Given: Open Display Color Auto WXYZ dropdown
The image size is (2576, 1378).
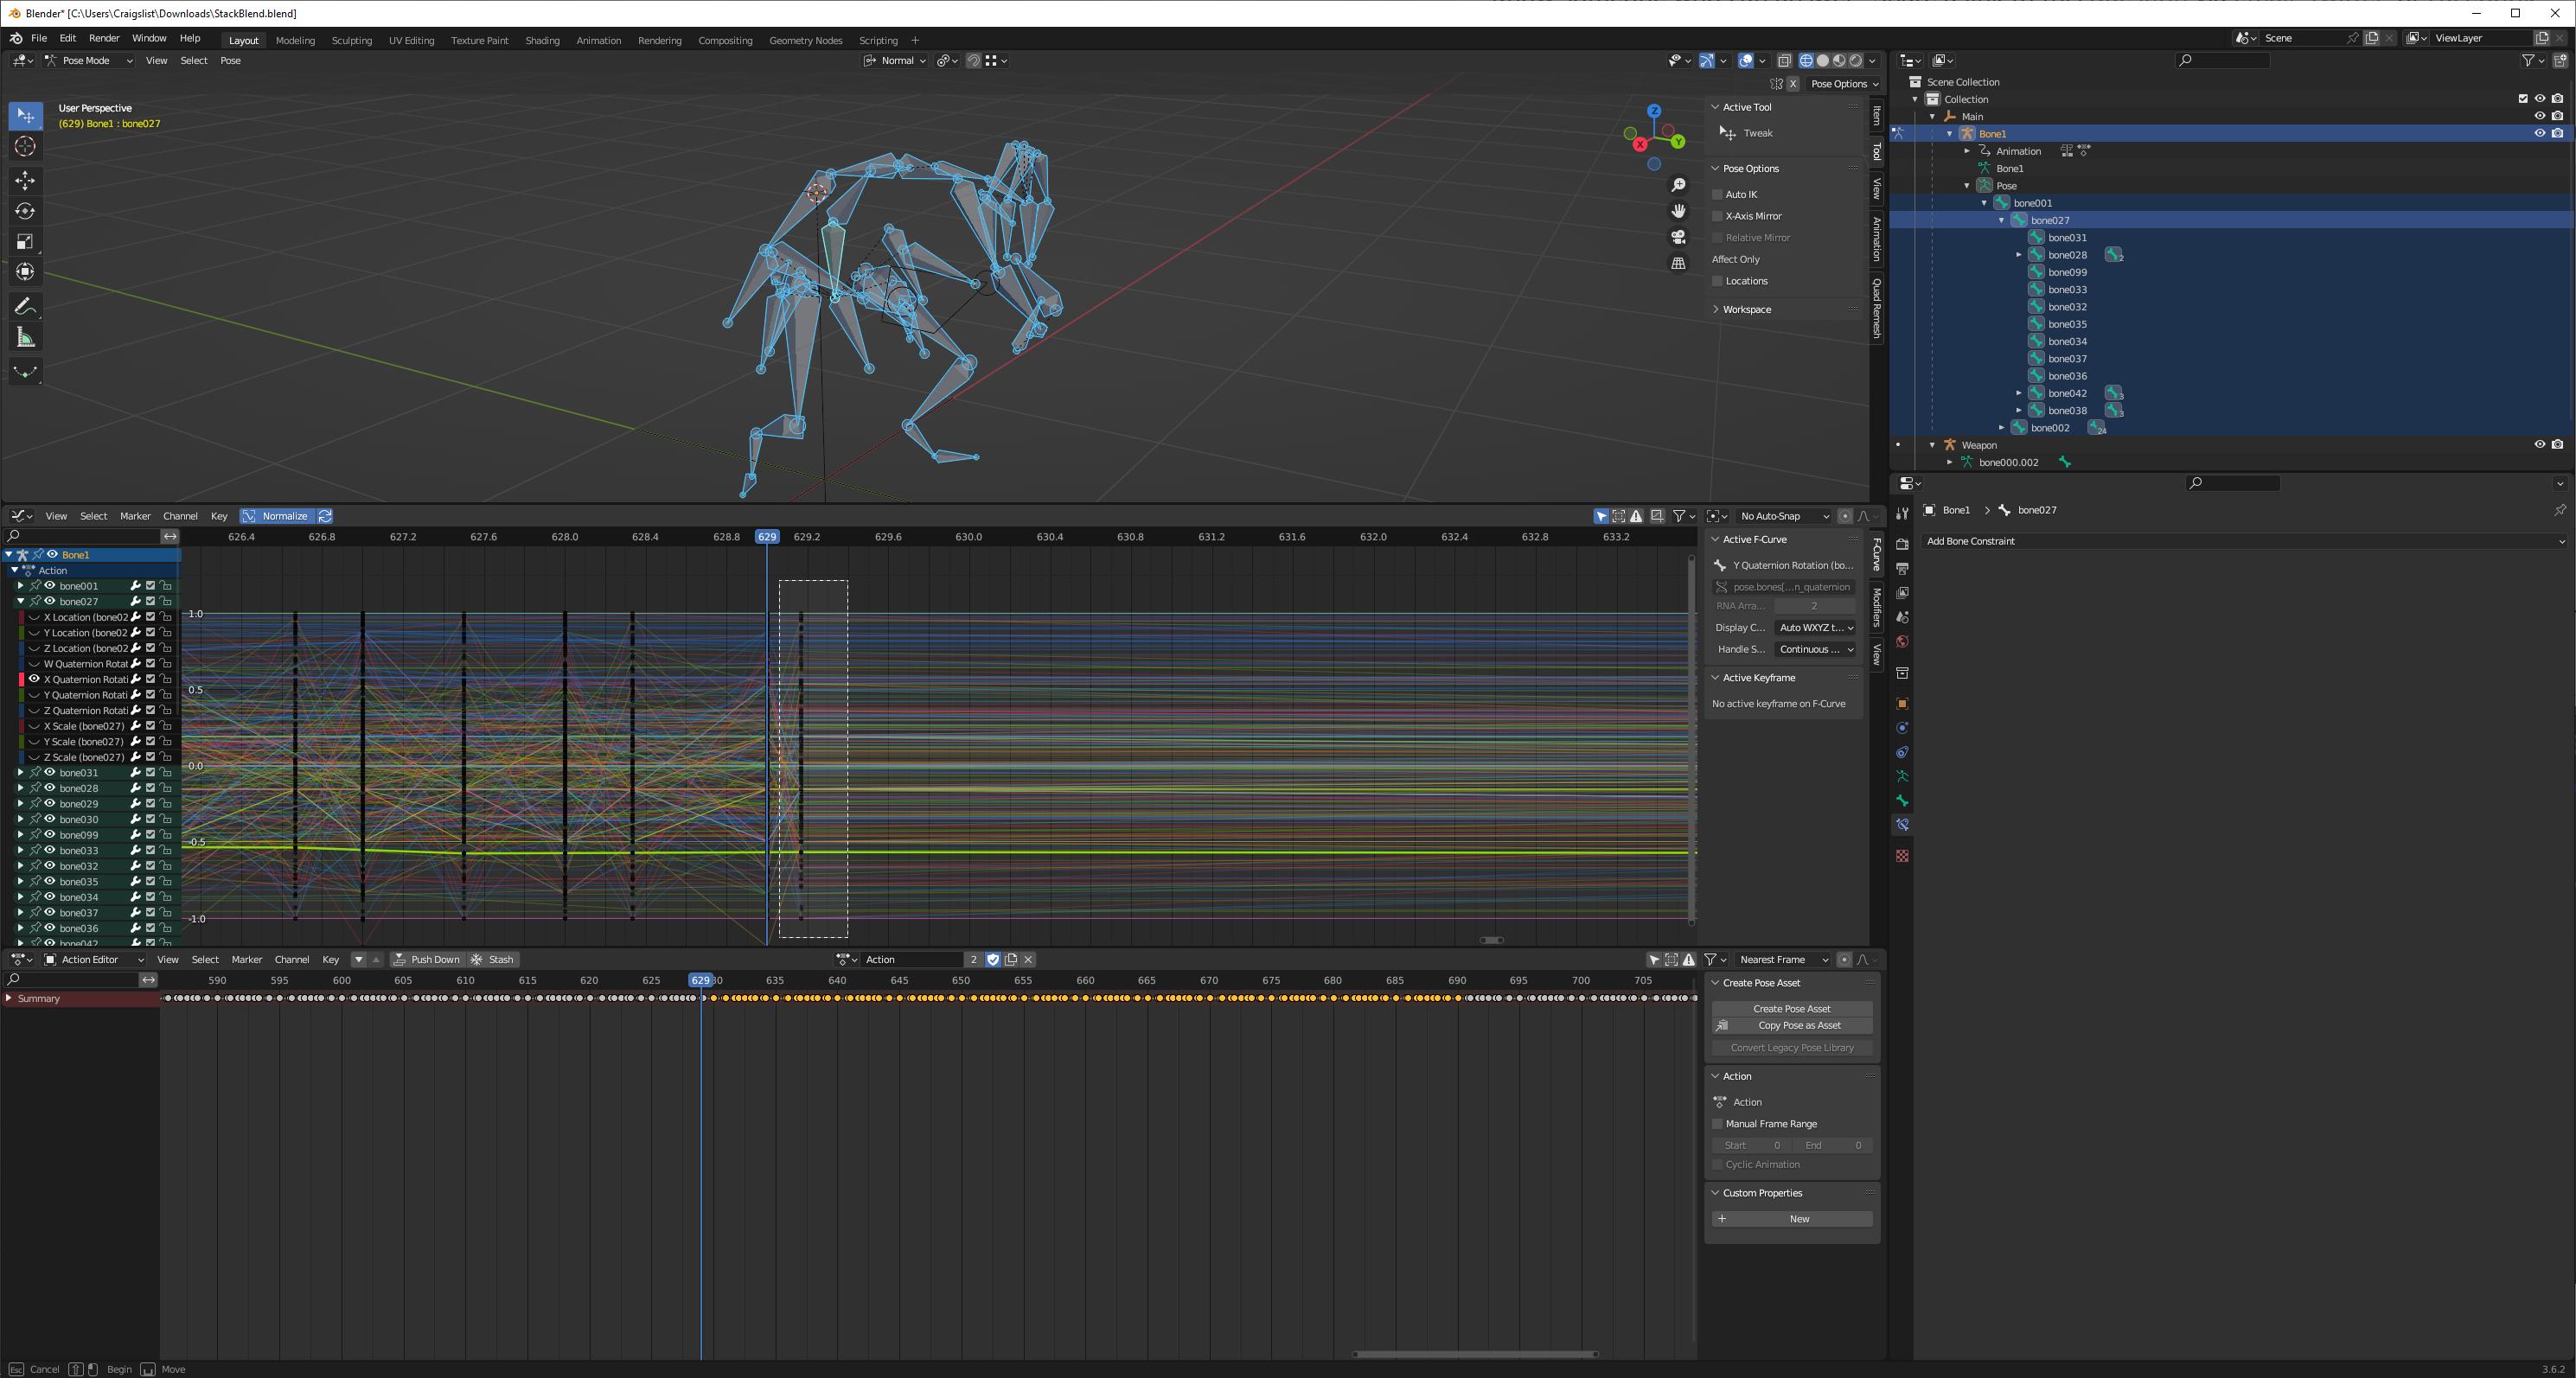Looking at the screenshot, I should (1815, 628).
